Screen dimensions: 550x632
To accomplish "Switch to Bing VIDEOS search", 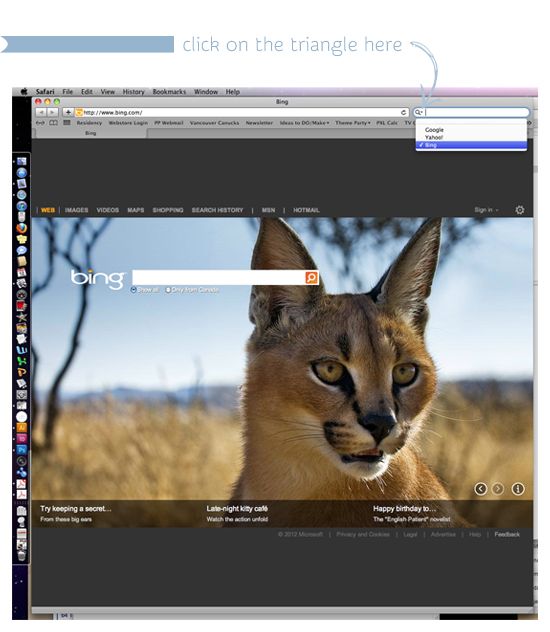I will point(108,210).
